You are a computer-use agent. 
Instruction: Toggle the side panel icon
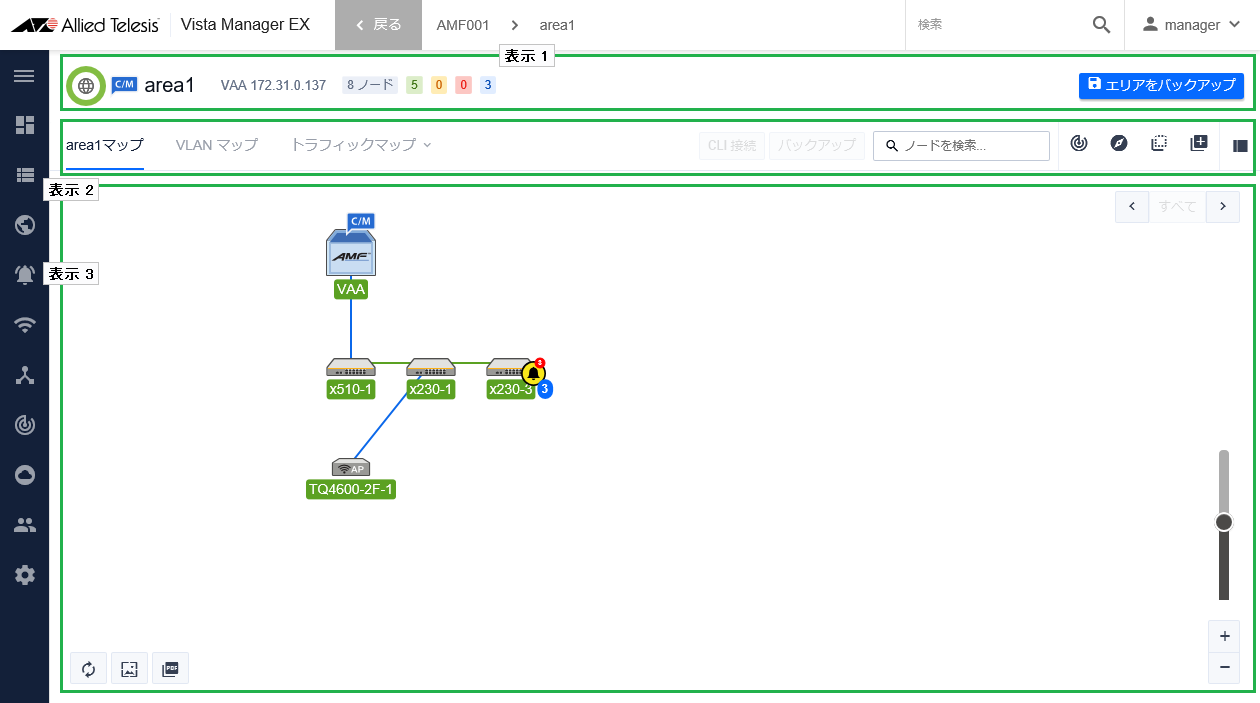point(1240,145)
